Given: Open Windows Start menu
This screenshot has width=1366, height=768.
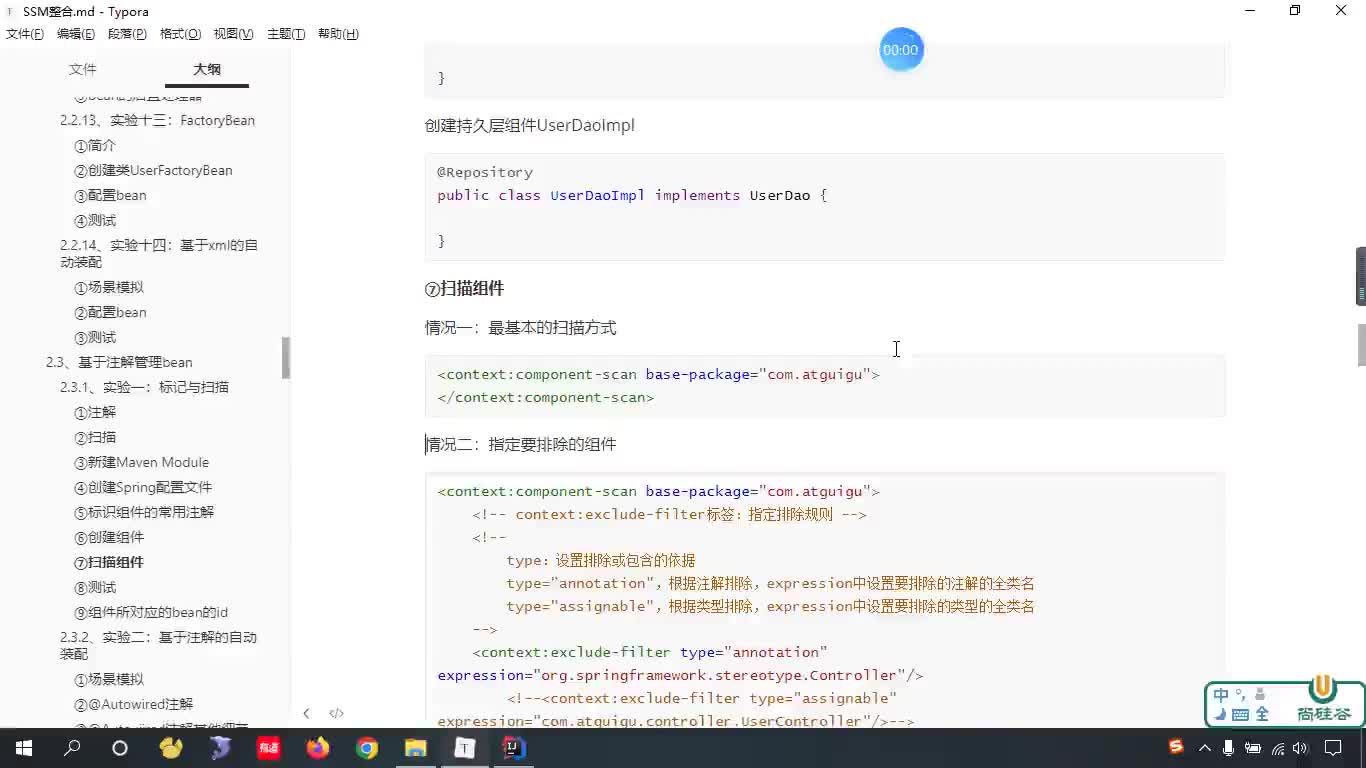Looking at the screenshot, I should tap(24, 748).
